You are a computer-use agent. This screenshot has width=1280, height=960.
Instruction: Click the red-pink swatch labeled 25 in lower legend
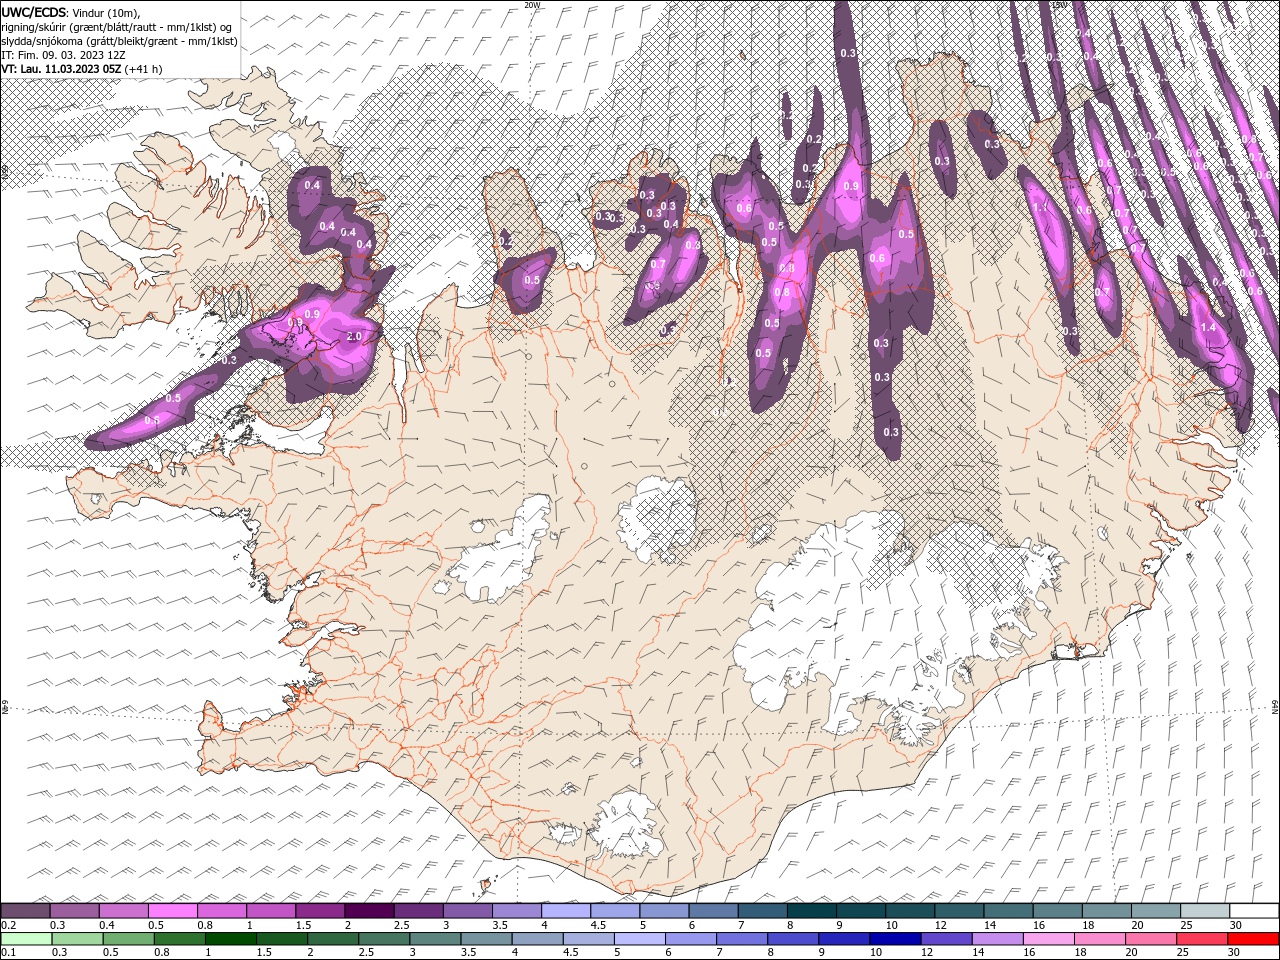click(x=1201, y=938)
